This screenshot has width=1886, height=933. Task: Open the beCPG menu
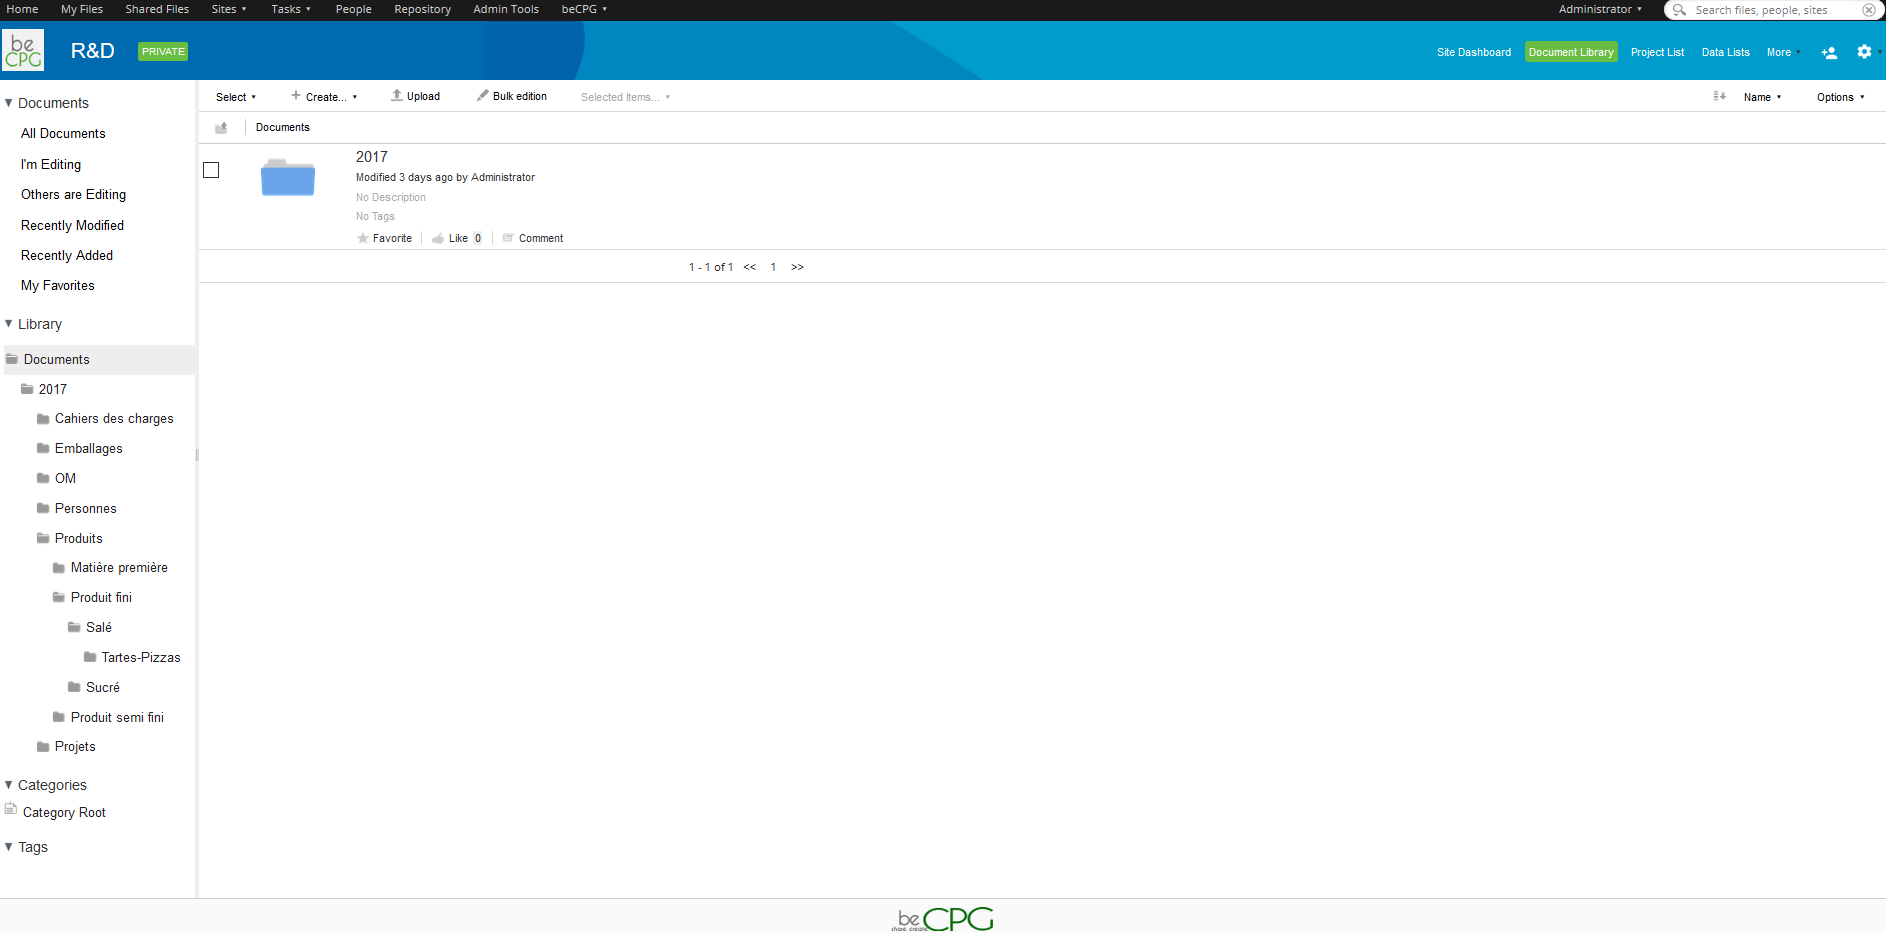(584, 9)
